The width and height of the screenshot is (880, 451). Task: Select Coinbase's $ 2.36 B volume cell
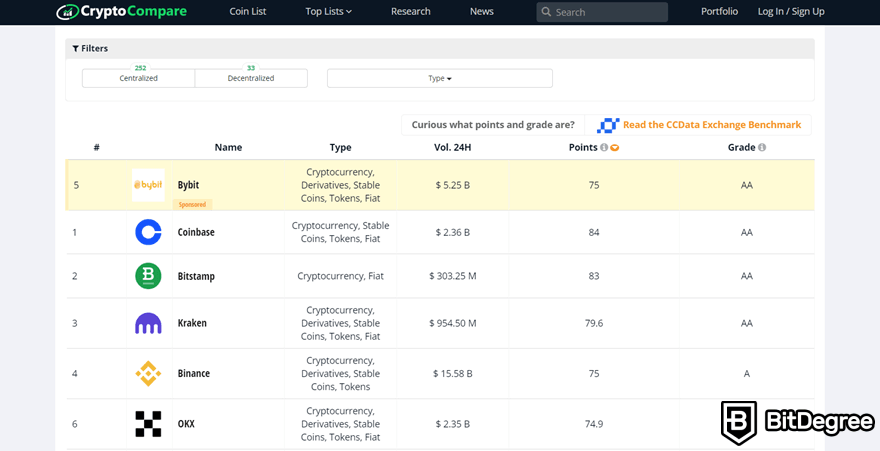point(452,232)
